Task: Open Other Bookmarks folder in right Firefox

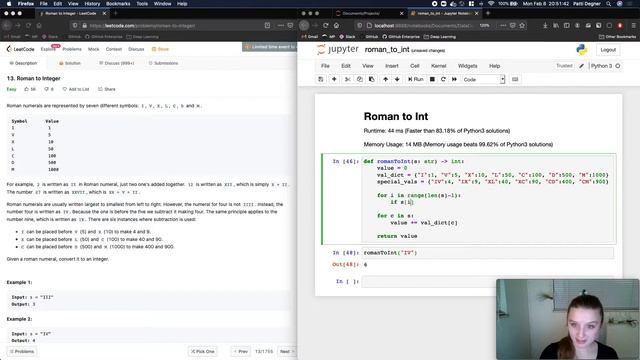Action: pyautogui.click(x=617, y=37)
